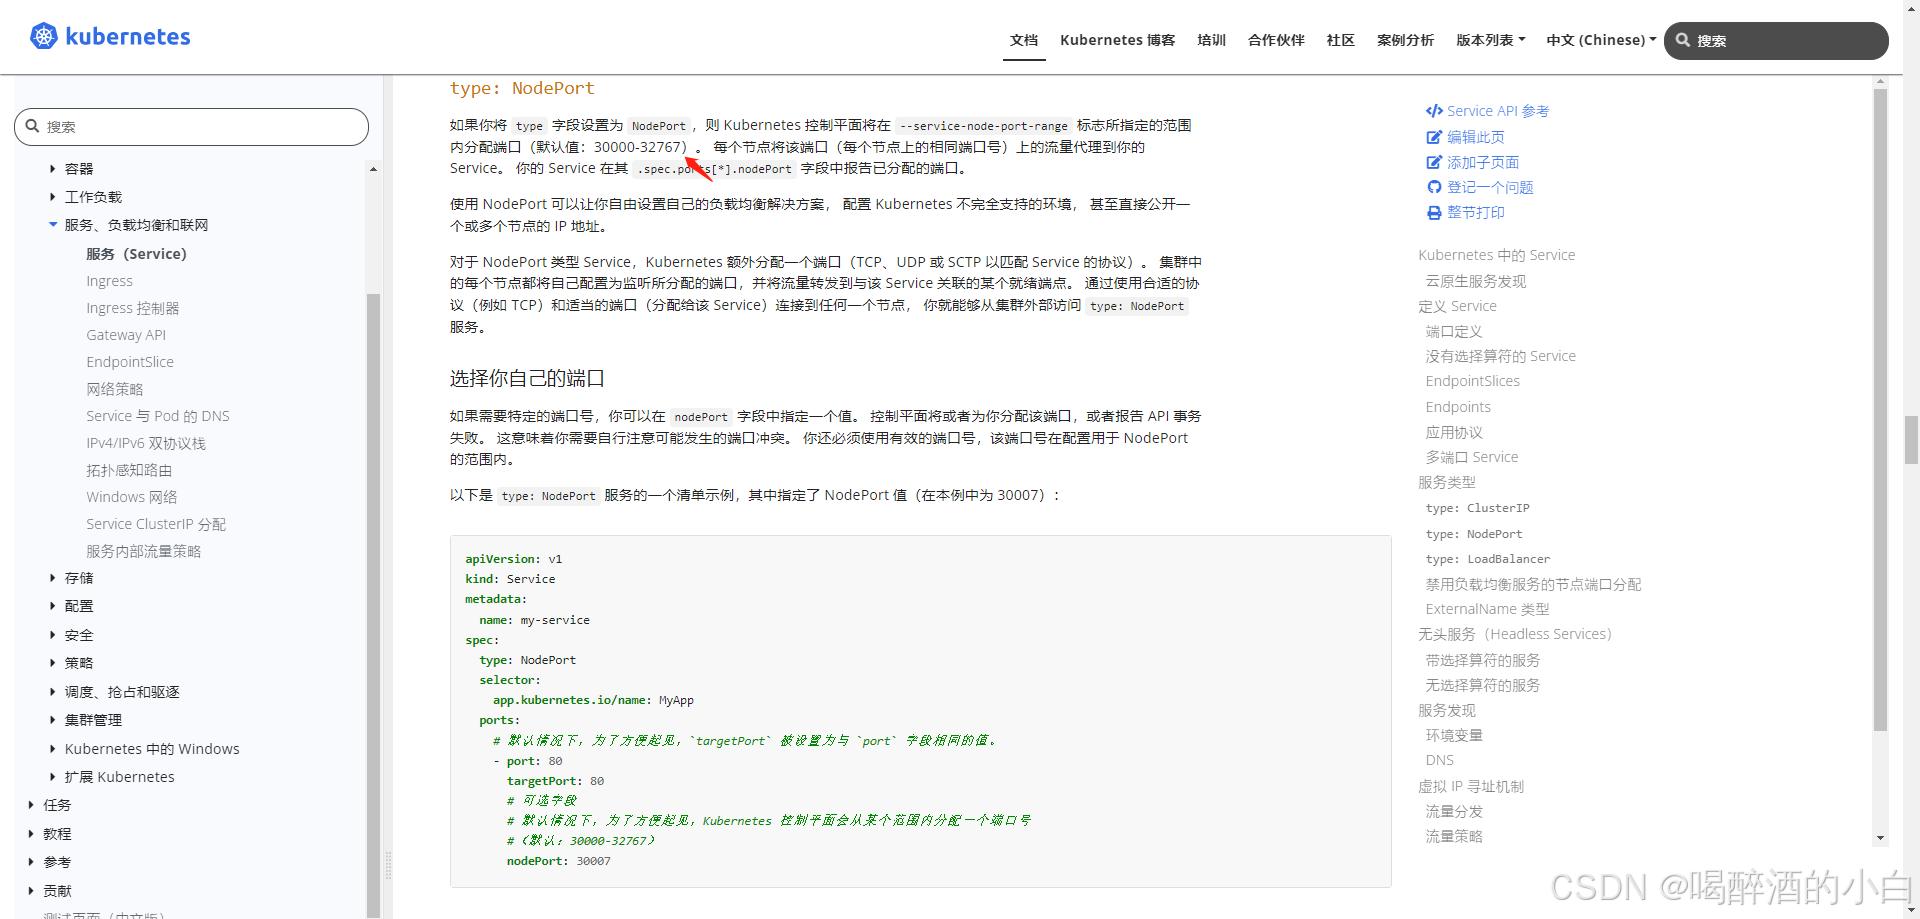Jump to 虚拟 IP 寻址机制 section
Screen dimensions: 1920x919
pos(1471,786)
